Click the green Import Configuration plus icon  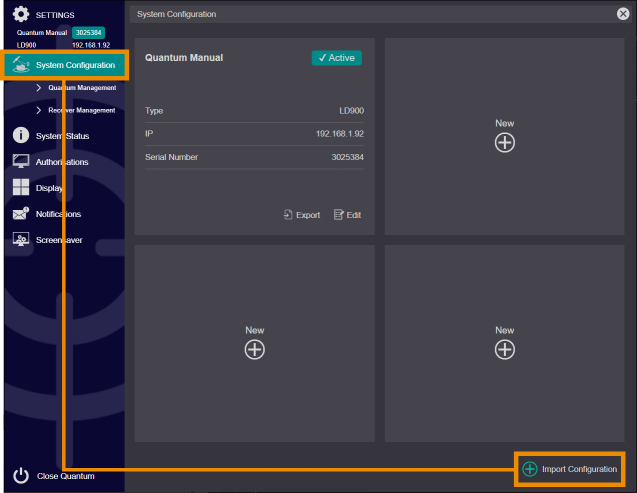click(530, 469)
